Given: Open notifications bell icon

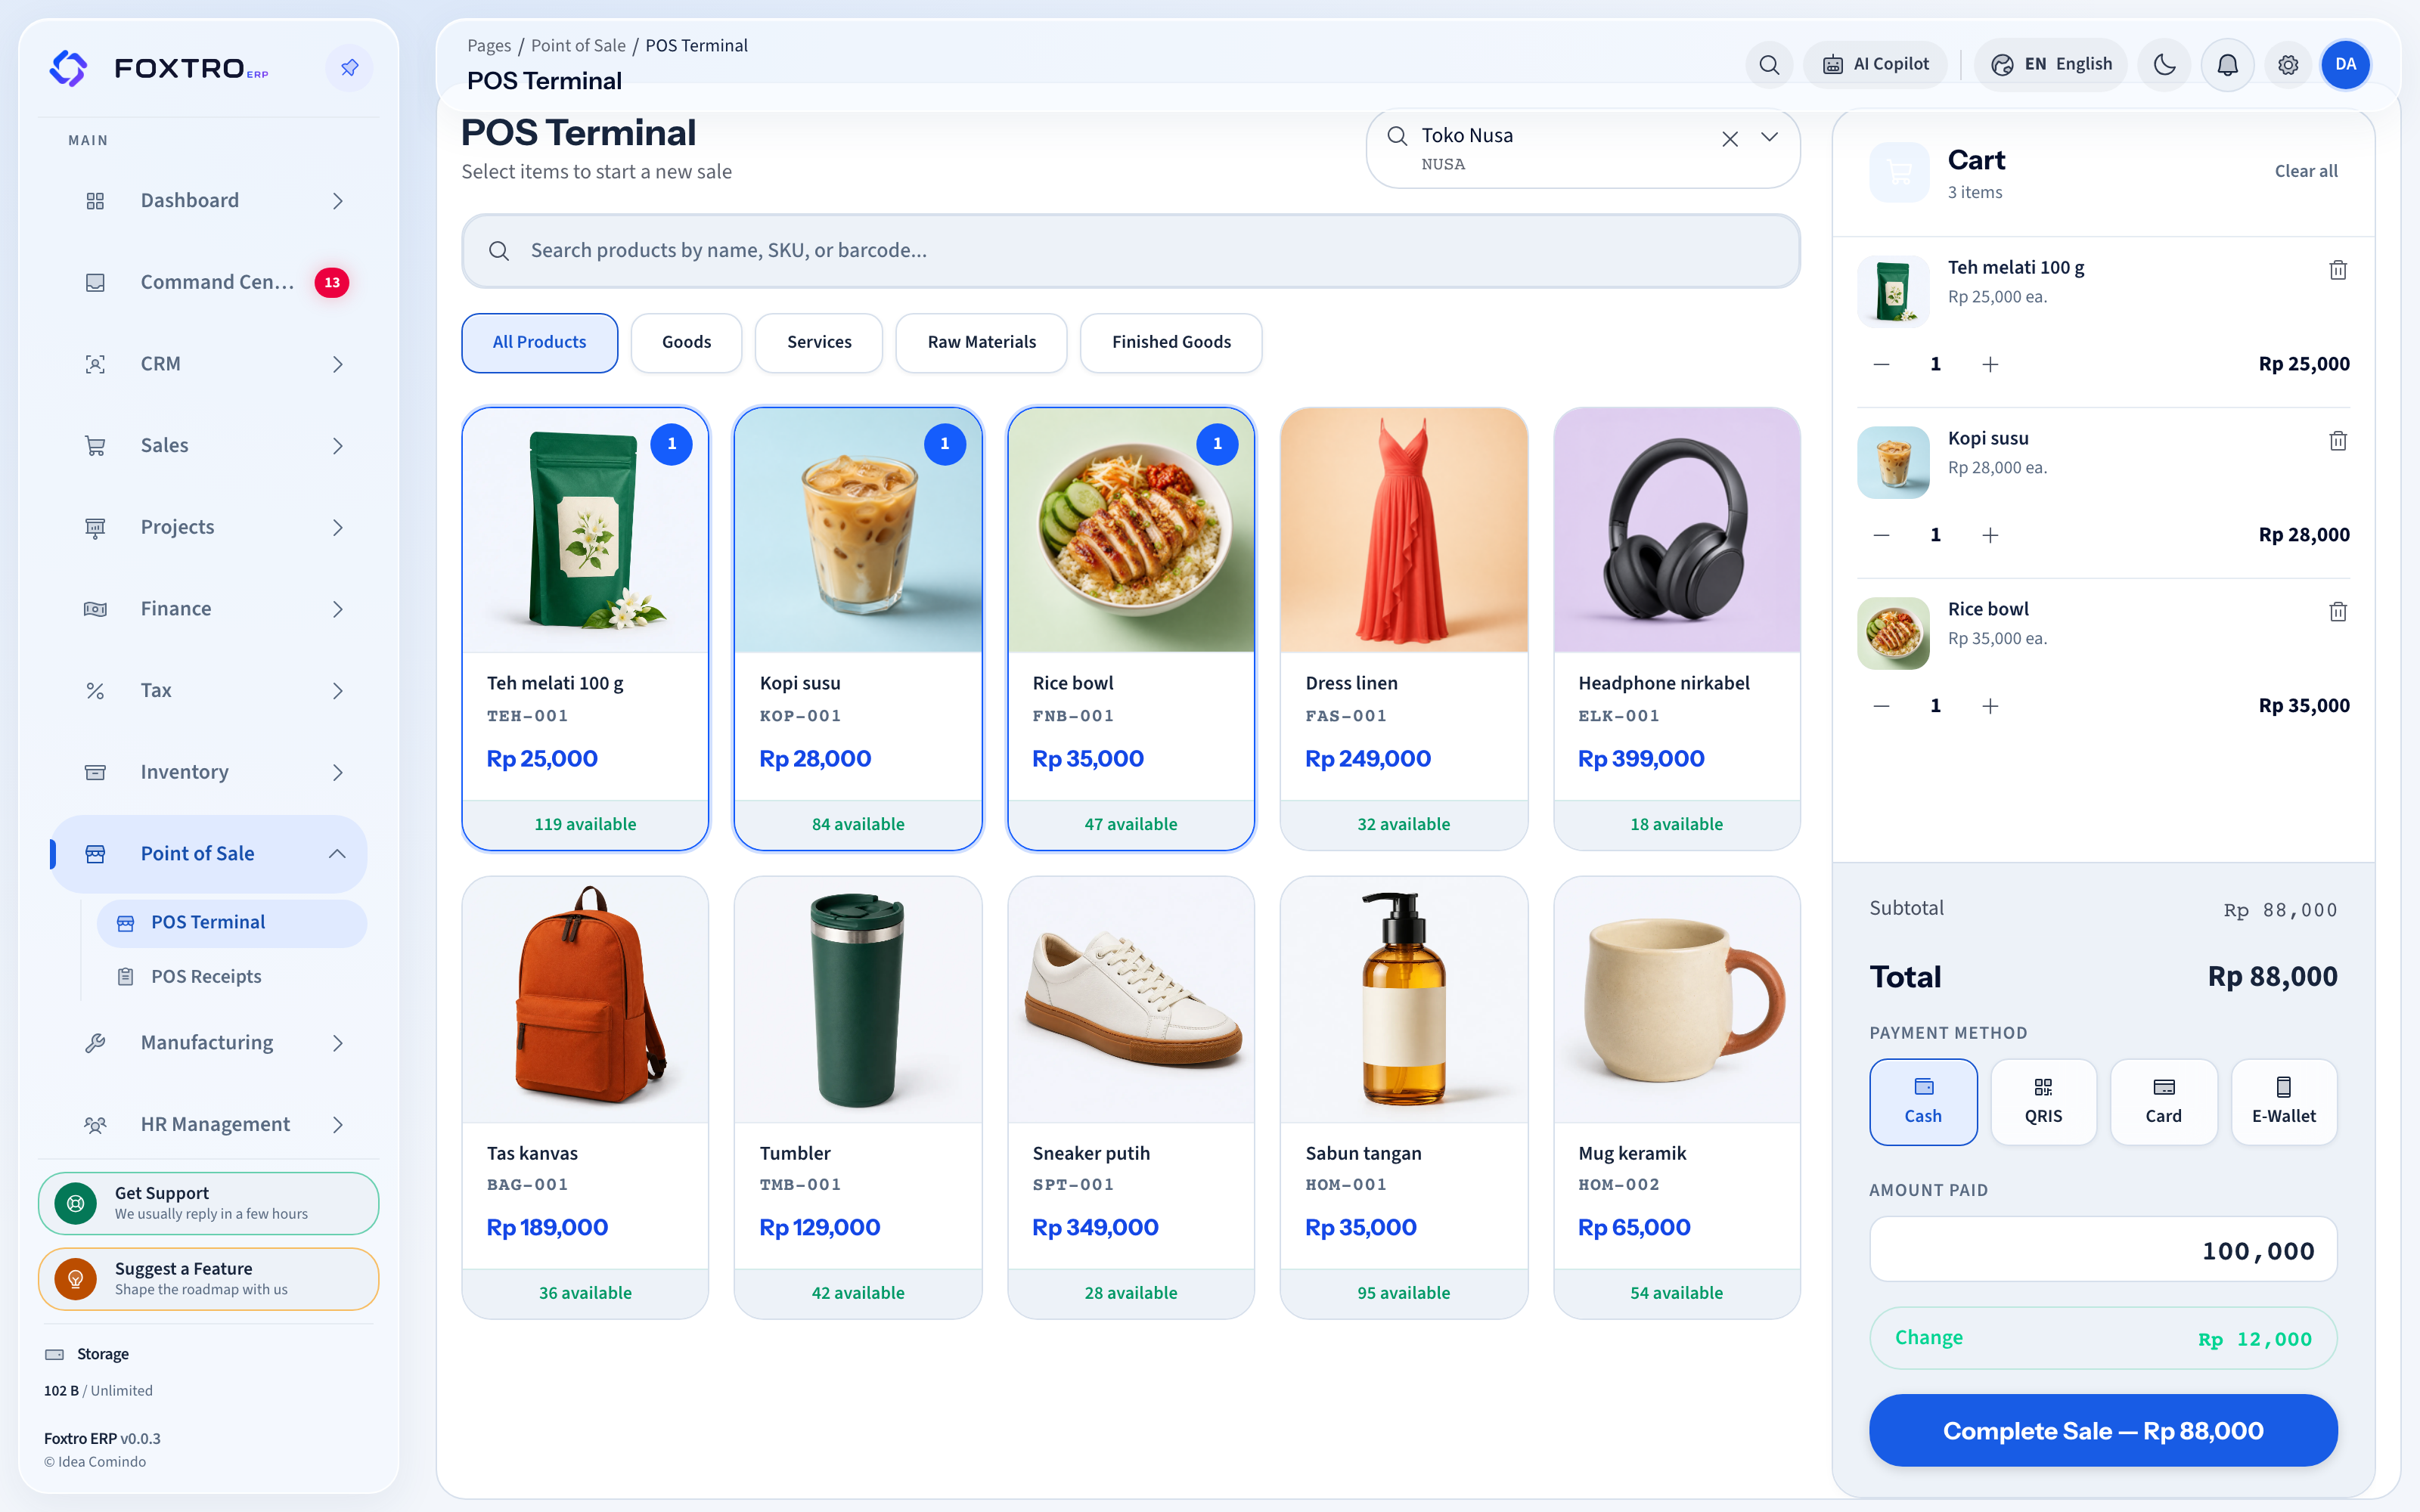Looking at the screenshot, I should pos(2228,65).
